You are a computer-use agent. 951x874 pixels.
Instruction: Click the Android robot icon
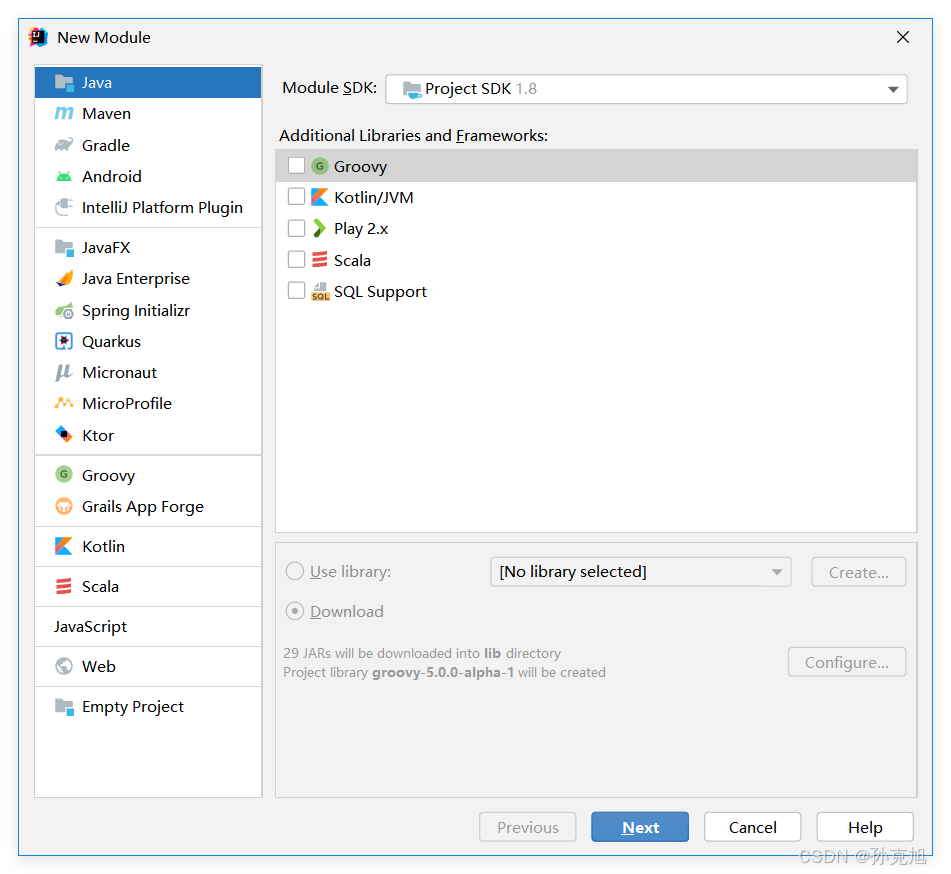64,176
